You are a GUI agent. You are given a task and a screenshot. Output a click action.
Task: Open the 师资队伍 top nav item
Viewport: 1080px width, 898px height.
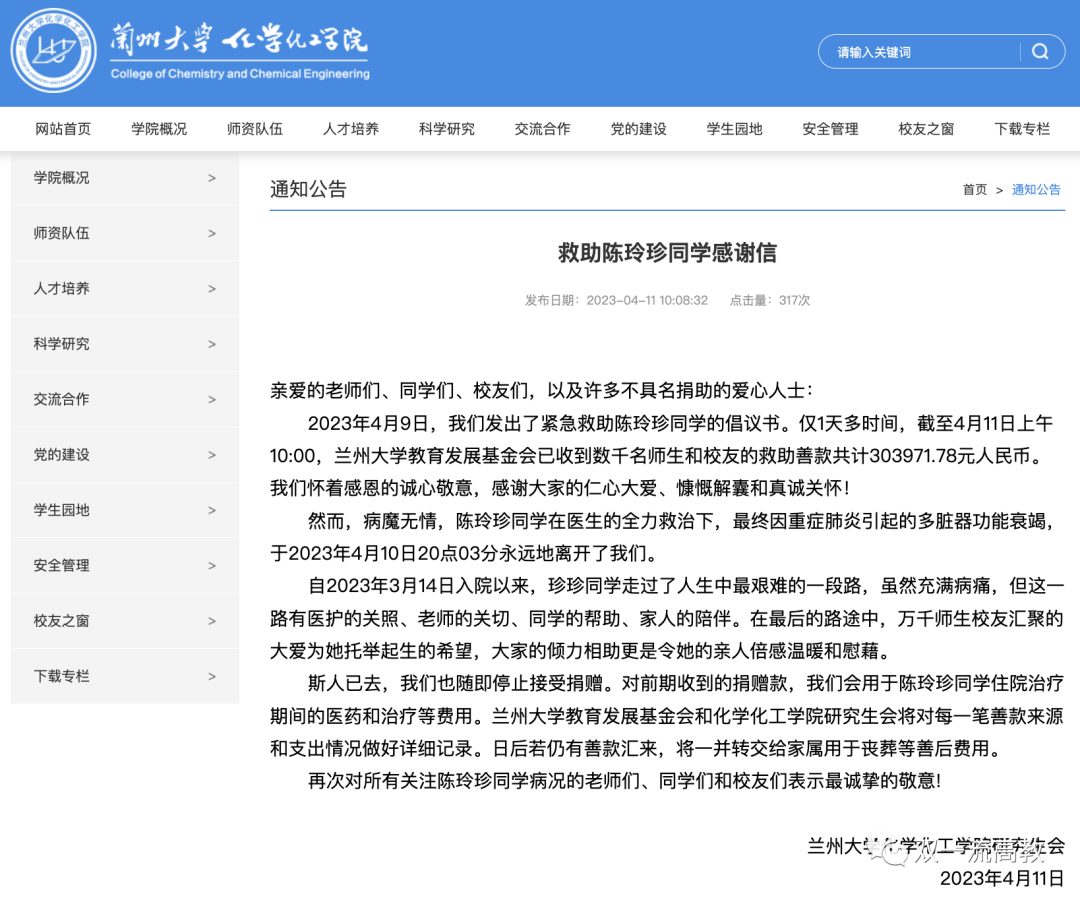(x=255, y=129)
